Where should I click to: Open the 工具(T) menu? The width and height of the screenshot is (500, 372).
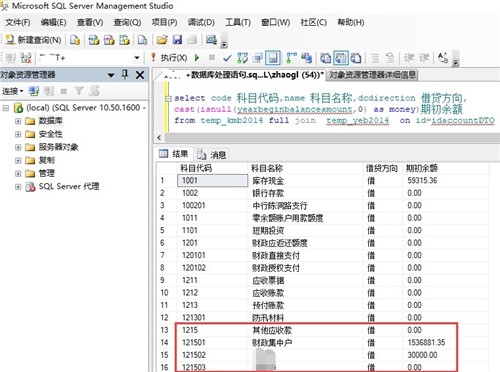point(238,22)
